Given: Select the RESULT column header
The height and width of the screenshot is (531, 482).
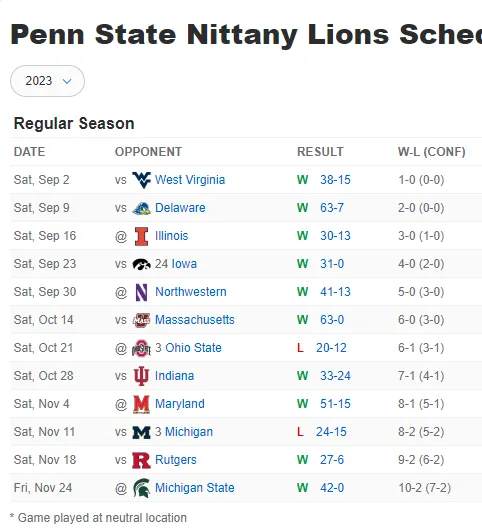Looking at the screenshot, I should pos(320,152).
